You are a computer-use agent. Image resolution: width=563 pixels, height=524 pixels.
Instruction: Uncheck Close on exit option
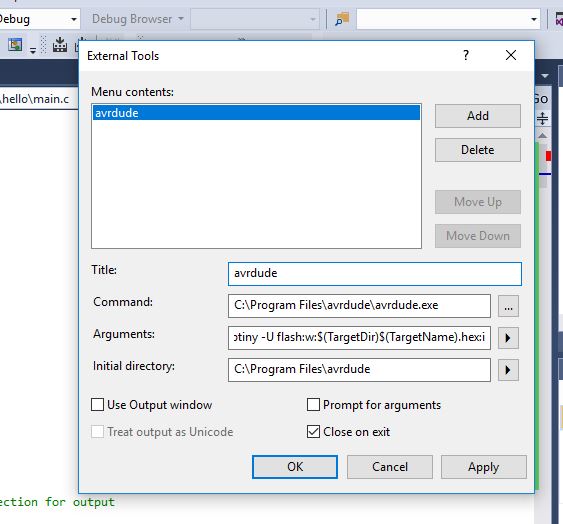pos(313,432)
